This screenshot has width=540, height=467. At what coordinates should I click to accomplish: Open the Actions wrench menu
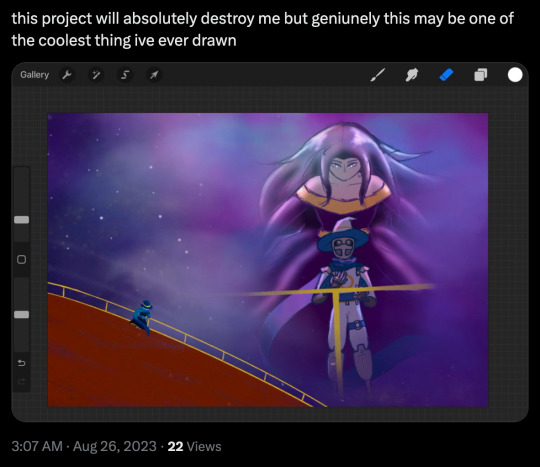[67, 75]
